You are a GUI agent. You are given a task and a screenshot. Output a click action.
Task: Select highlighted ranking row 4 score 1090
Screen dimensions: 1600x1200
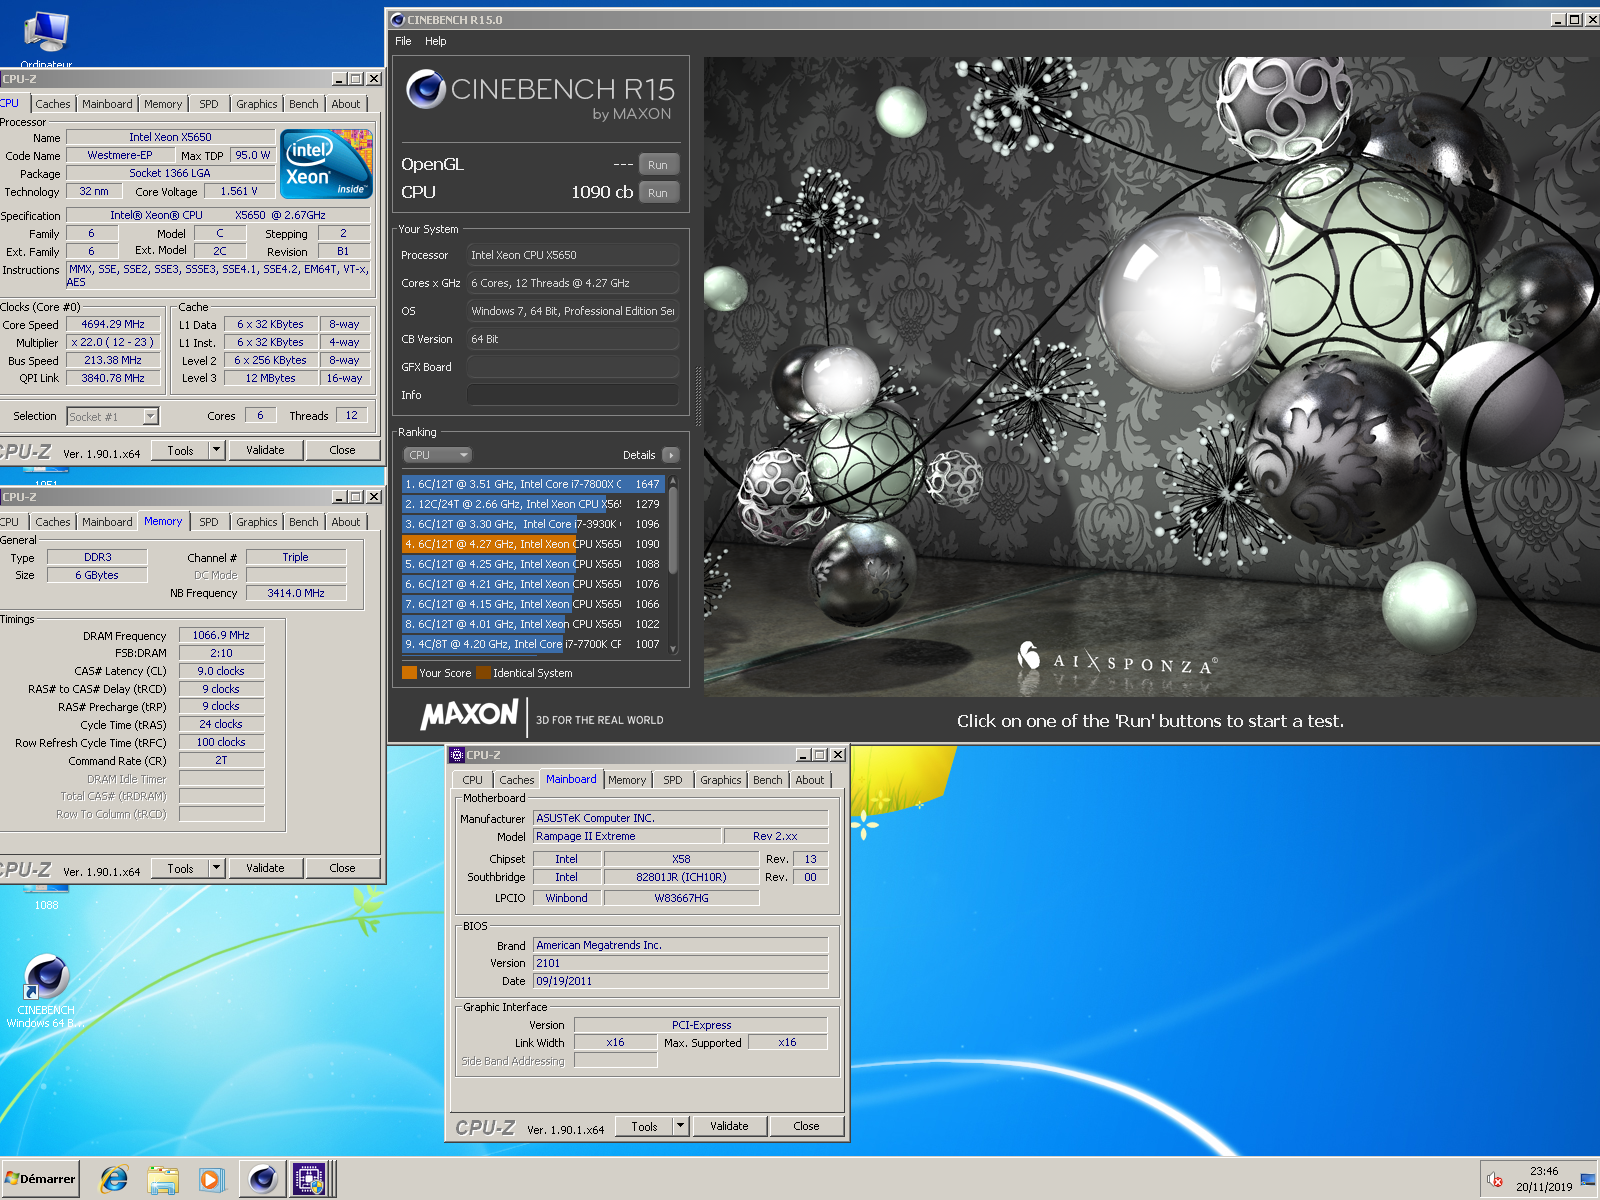[x=533, y=544]
